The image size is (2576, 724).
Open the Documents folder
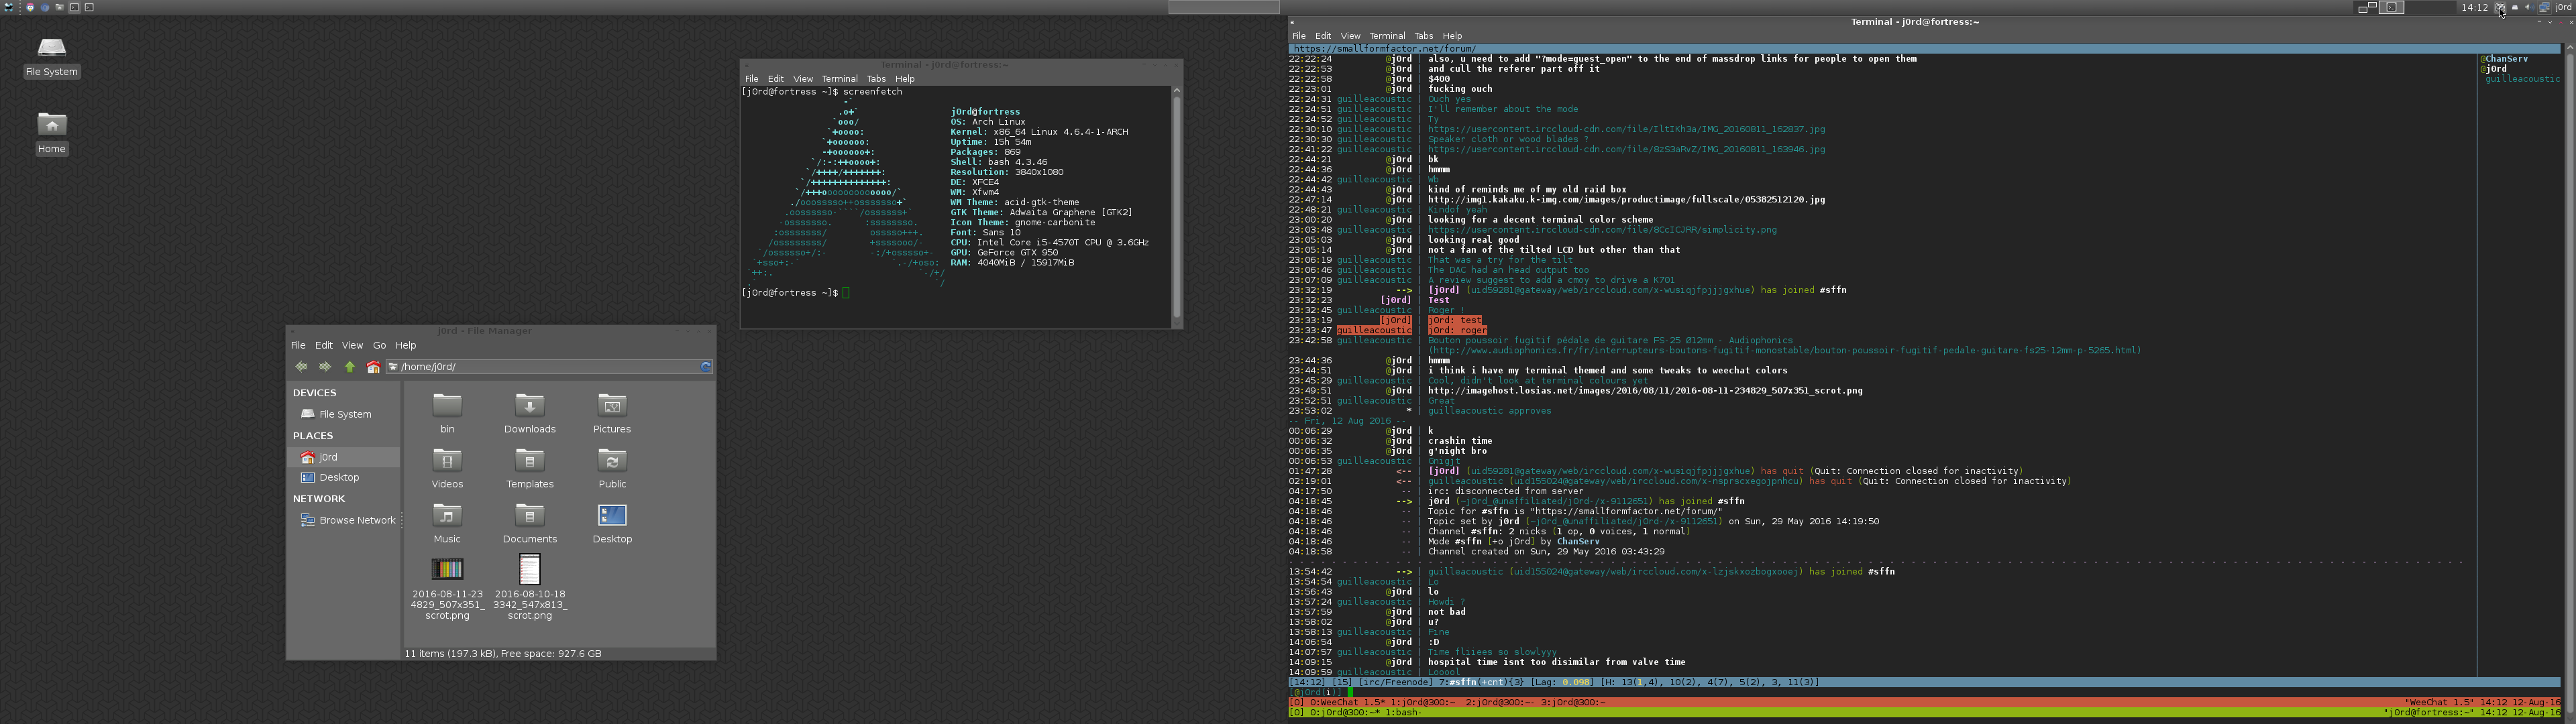coord(530,523)
